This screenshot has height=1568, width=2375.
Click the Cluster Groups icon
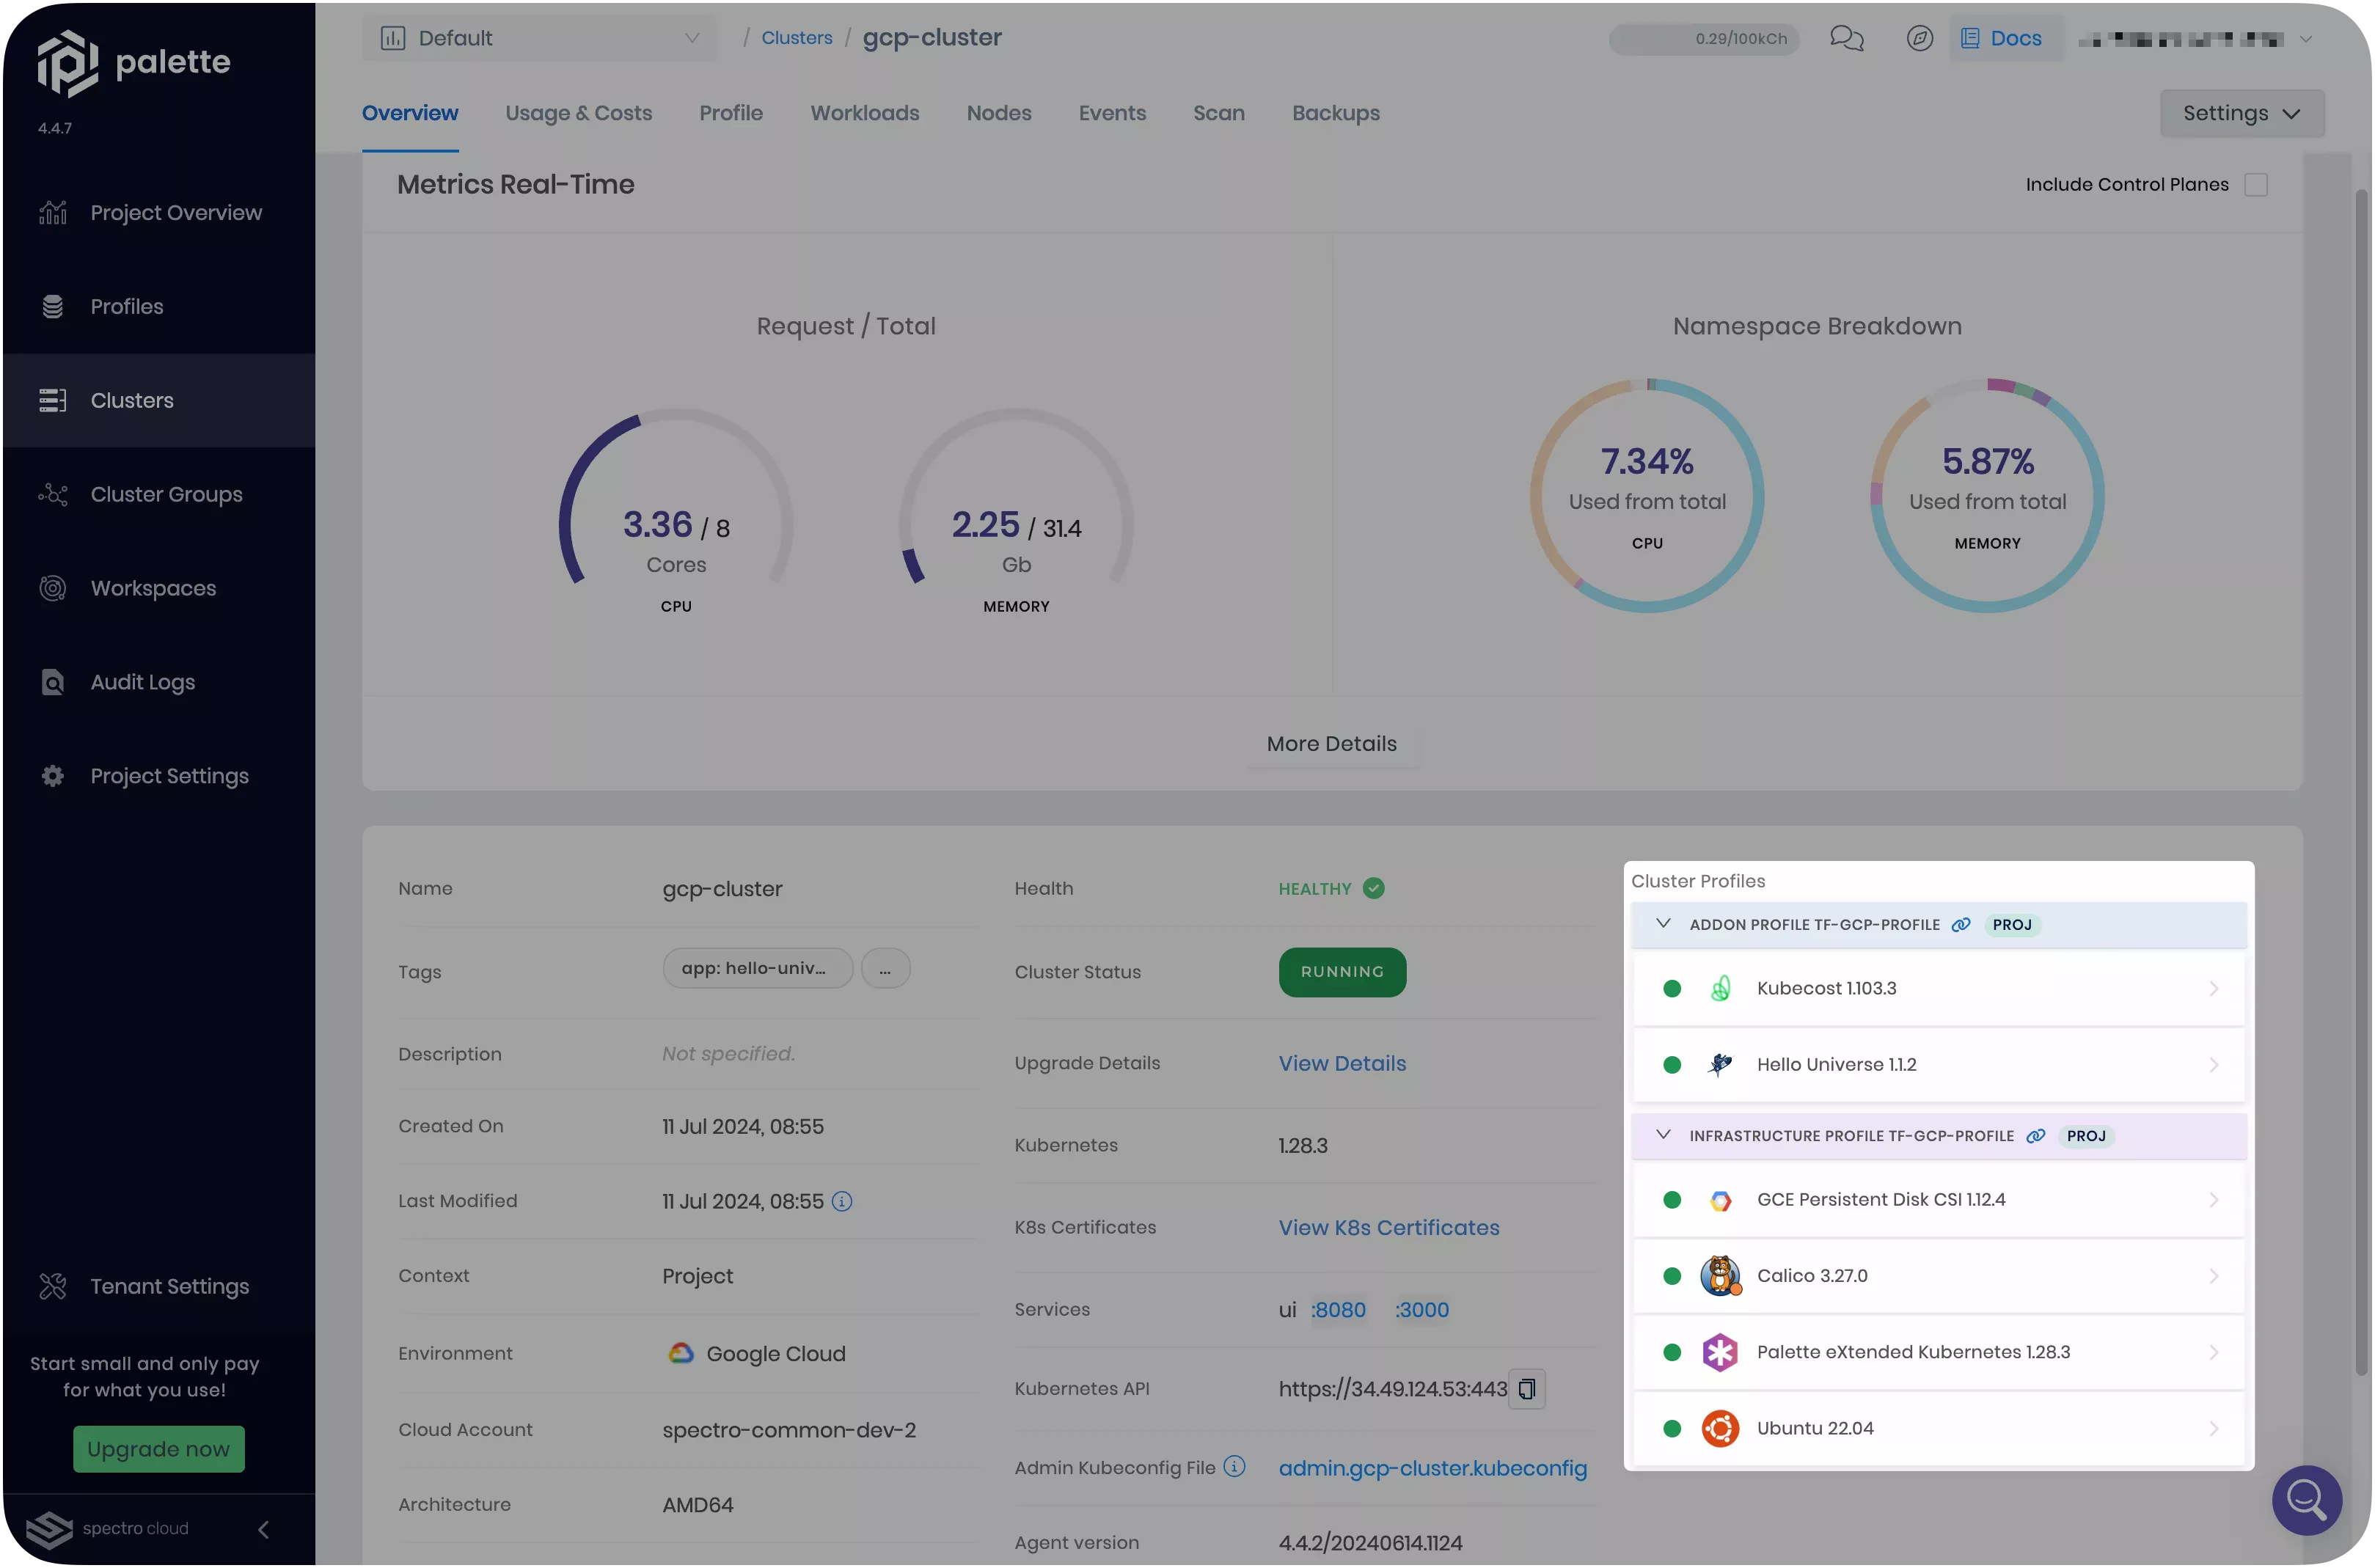[x=53, y=495]
